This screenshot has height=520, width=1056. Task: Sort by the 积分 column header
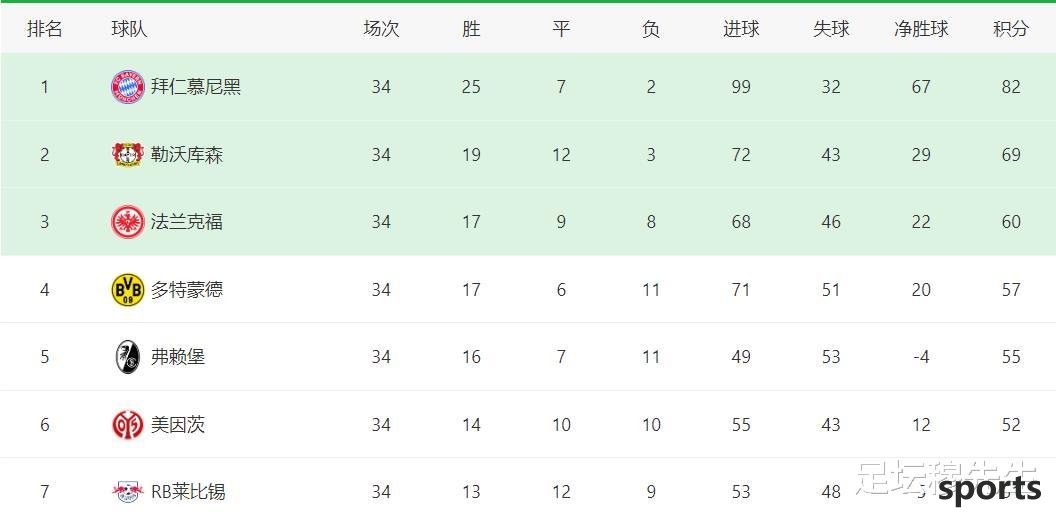coord(1011,29)
